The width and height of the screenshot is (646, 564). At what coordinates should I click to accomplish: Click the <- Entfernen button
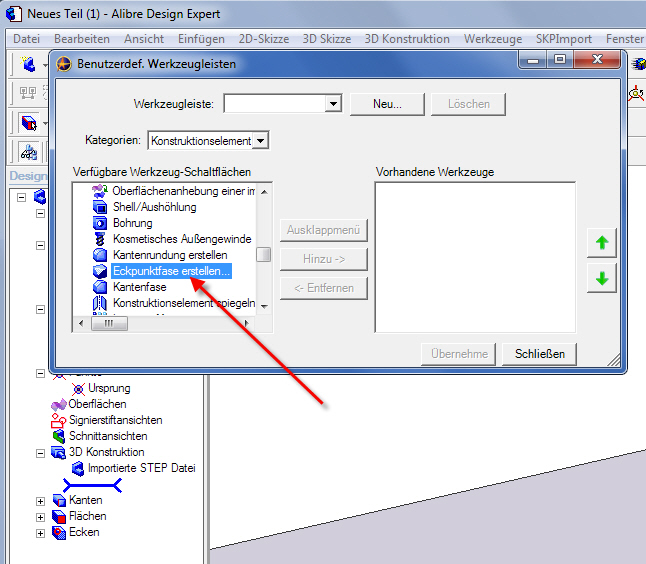click(x=323, y=288)
